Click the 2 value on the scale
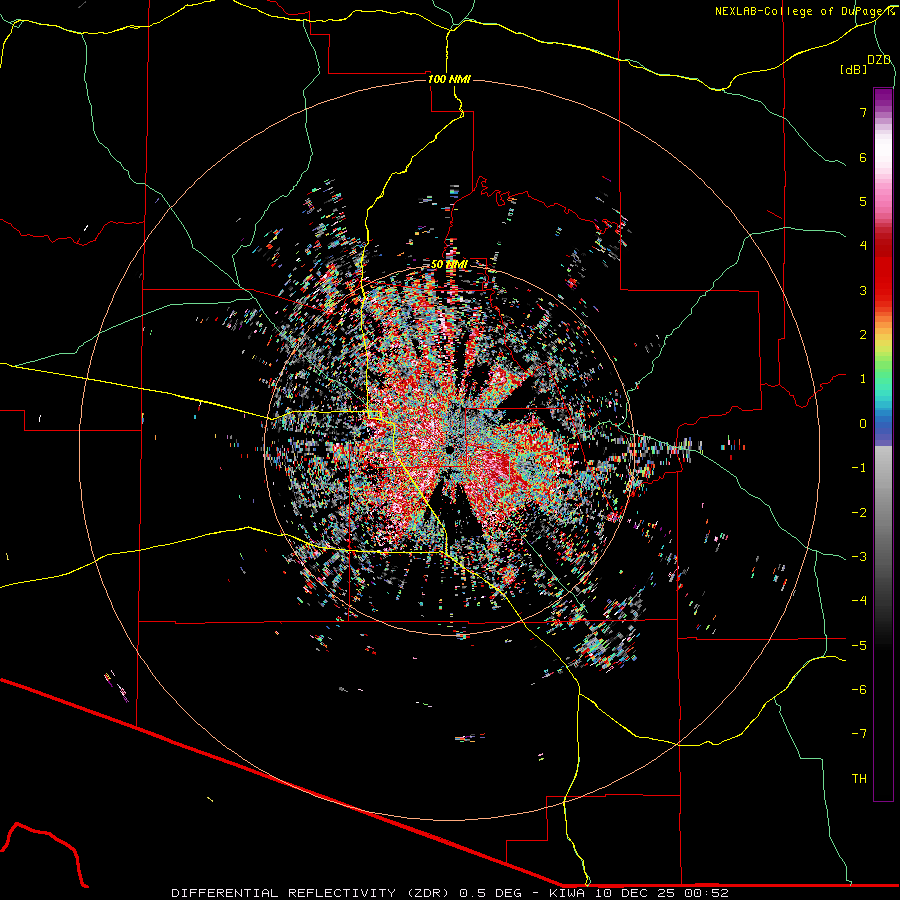Screen dimensions: 900x900 pyautogui.click(x=863, y=335)
